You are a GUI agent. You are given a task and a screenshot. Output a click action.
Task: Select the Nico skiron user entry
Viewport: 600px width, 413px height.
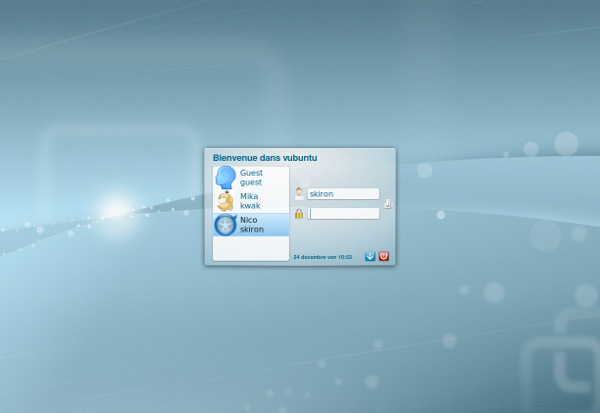251,225
